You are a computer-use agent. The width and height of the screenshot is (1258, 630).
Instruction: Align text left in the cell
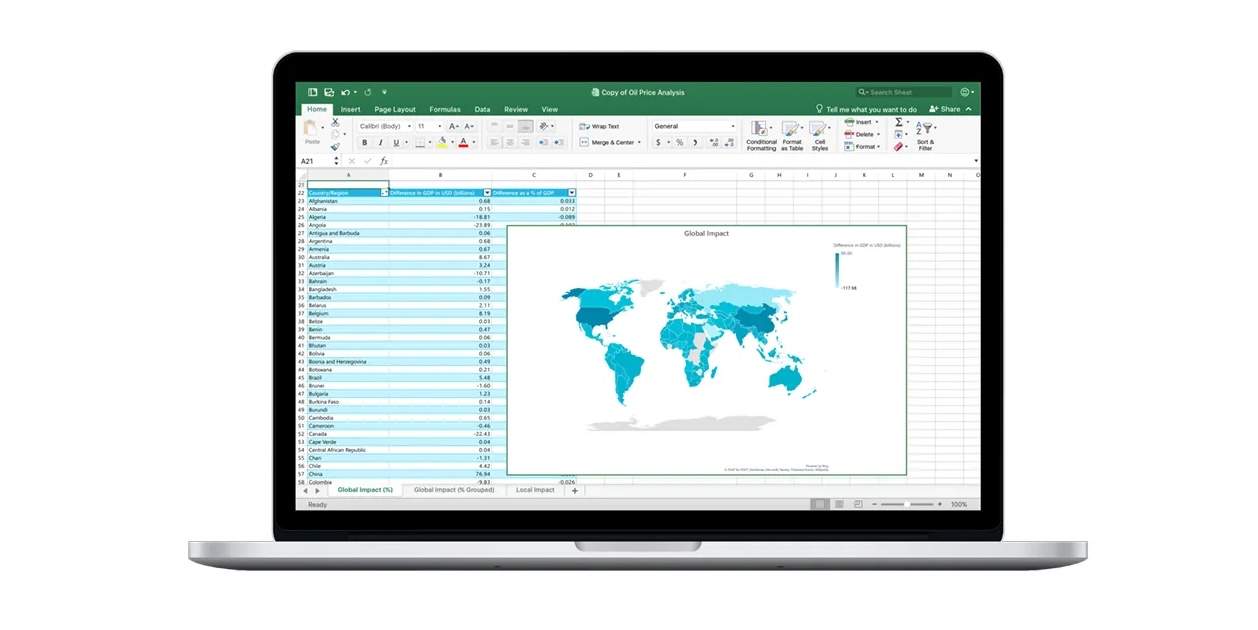pos(494,143)
